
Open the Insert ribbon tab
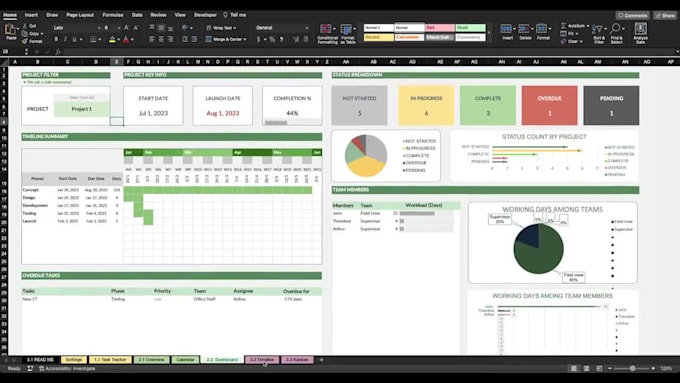tap(31, 15)
